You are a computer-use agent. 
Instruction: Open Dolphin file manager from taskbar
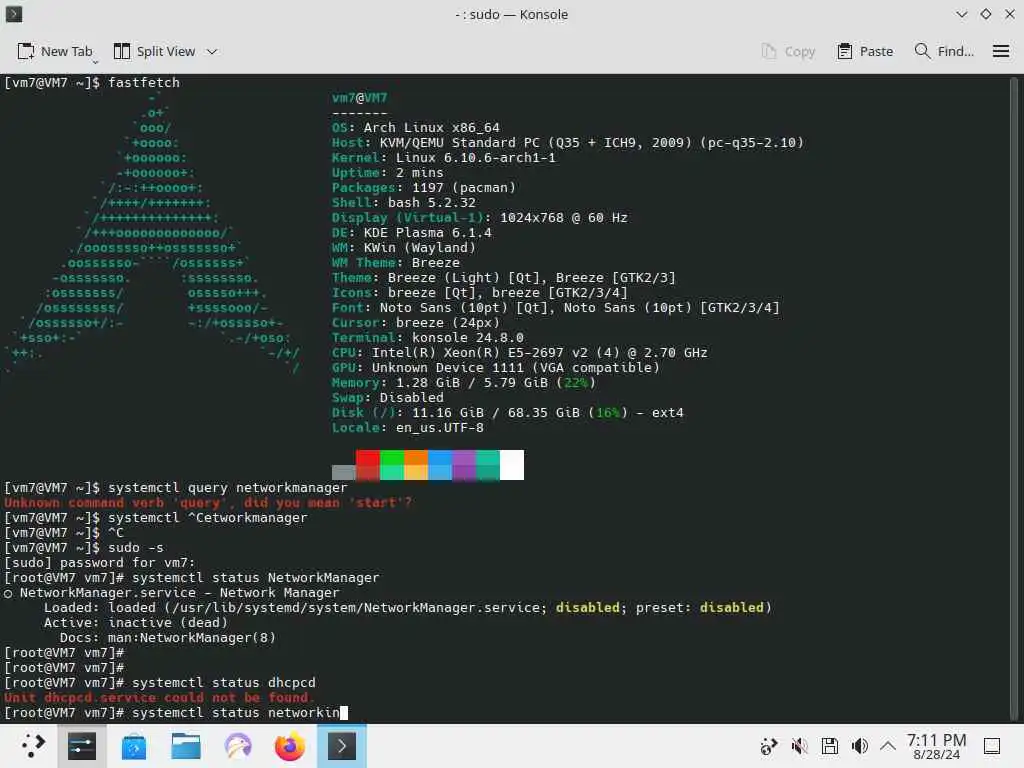click(x=185, y=746)
